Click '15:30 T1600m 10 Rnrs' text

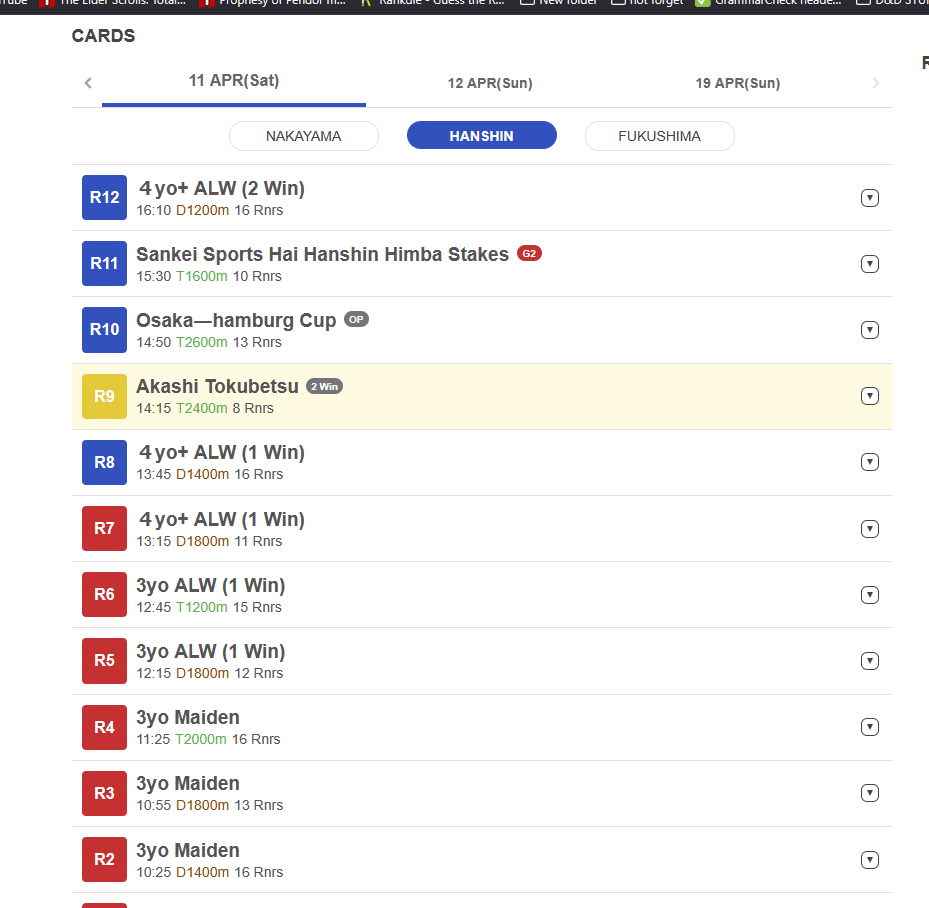tap(209, 276)
